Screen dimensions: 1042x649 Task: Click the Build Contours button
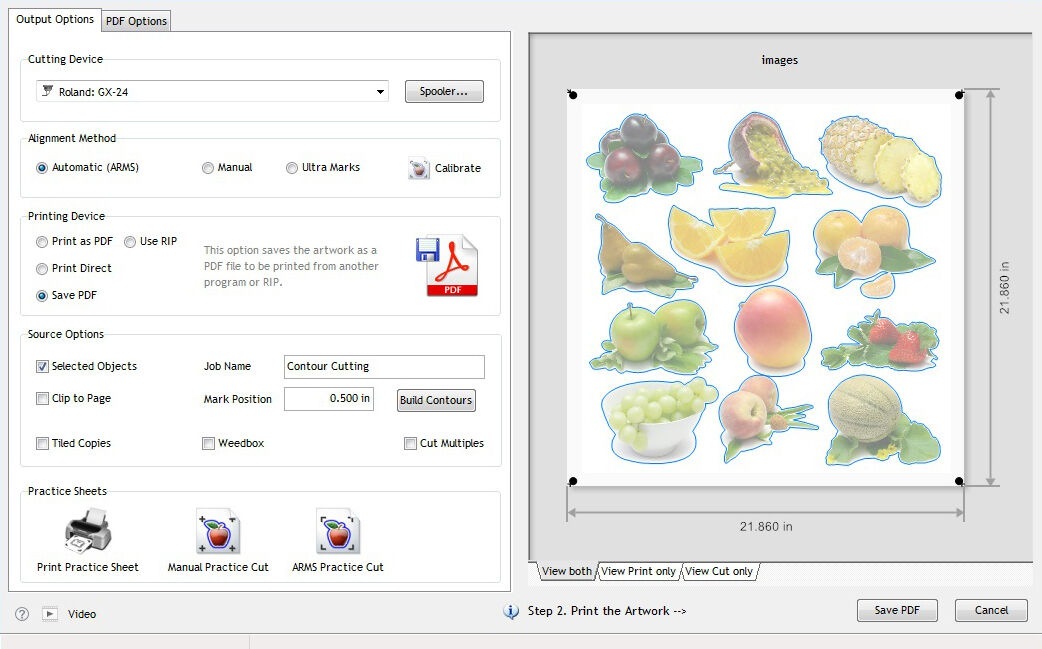pos(436,401)
